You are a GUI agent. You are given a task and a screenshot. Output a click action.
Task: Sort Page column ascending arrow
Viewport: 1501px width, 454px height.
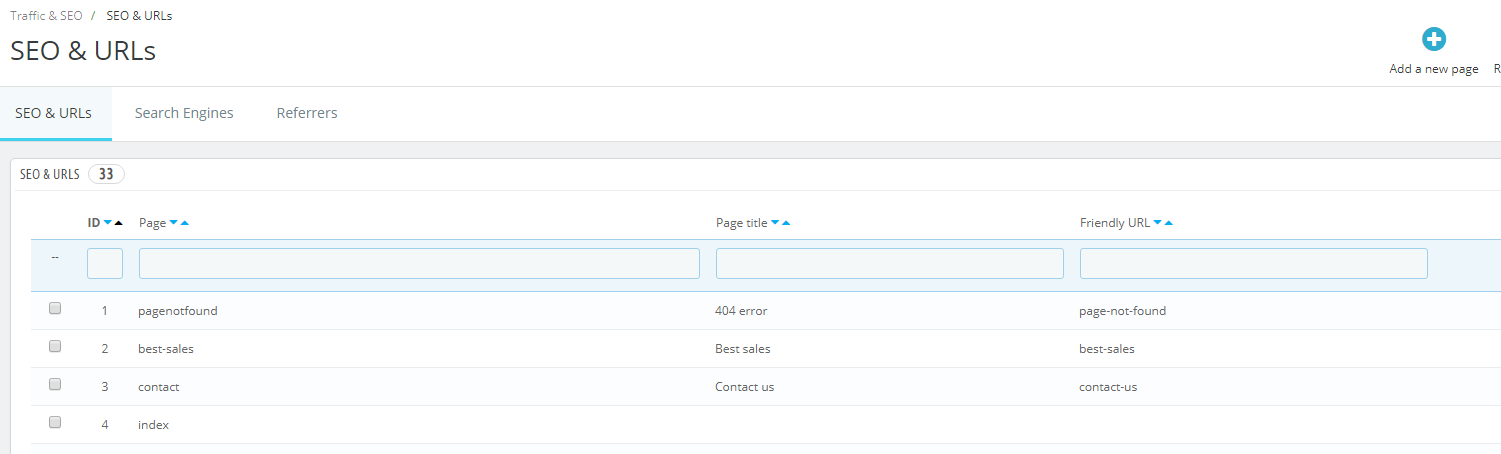[185, 223]
